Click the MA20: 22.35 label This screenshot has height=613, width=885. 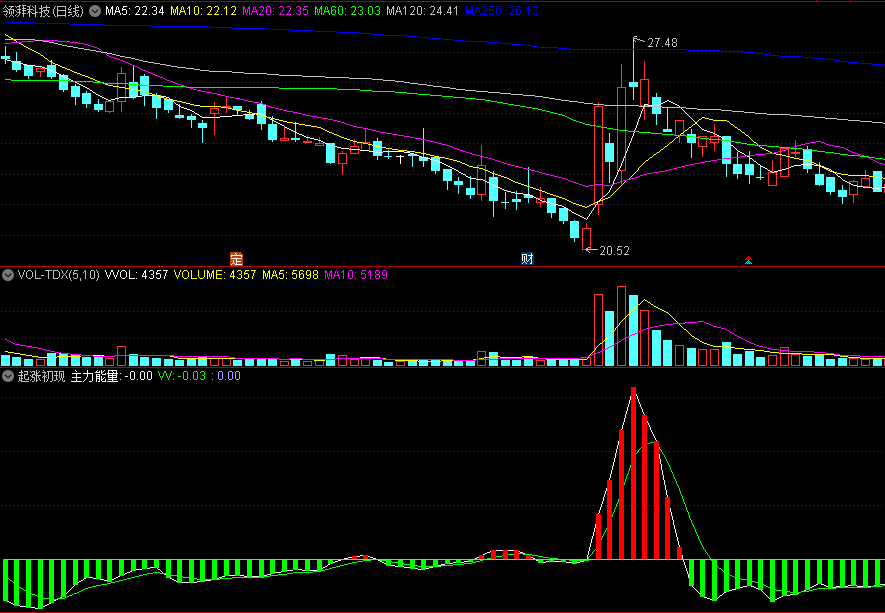pos(275,11)
